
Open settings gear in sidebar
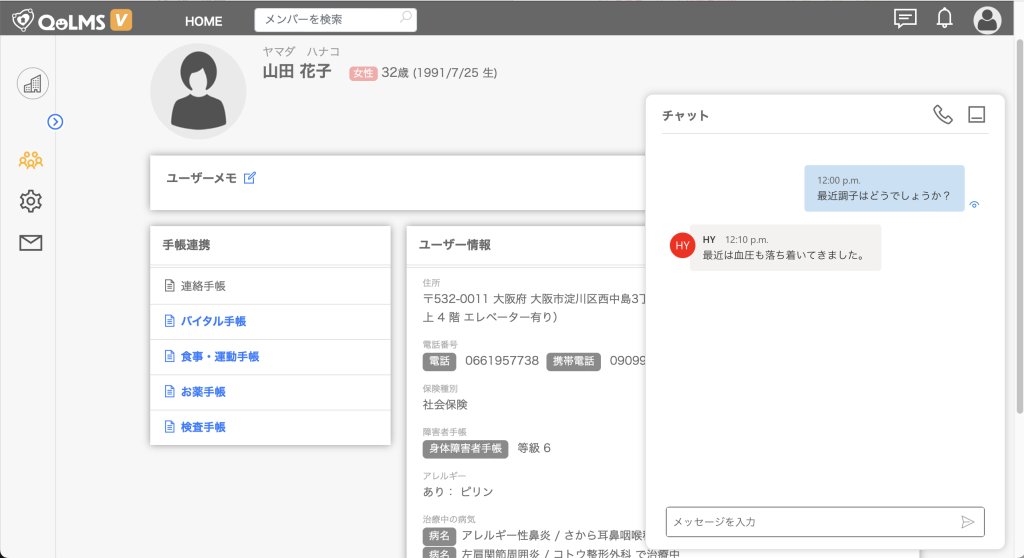click(x=31, y=201)
